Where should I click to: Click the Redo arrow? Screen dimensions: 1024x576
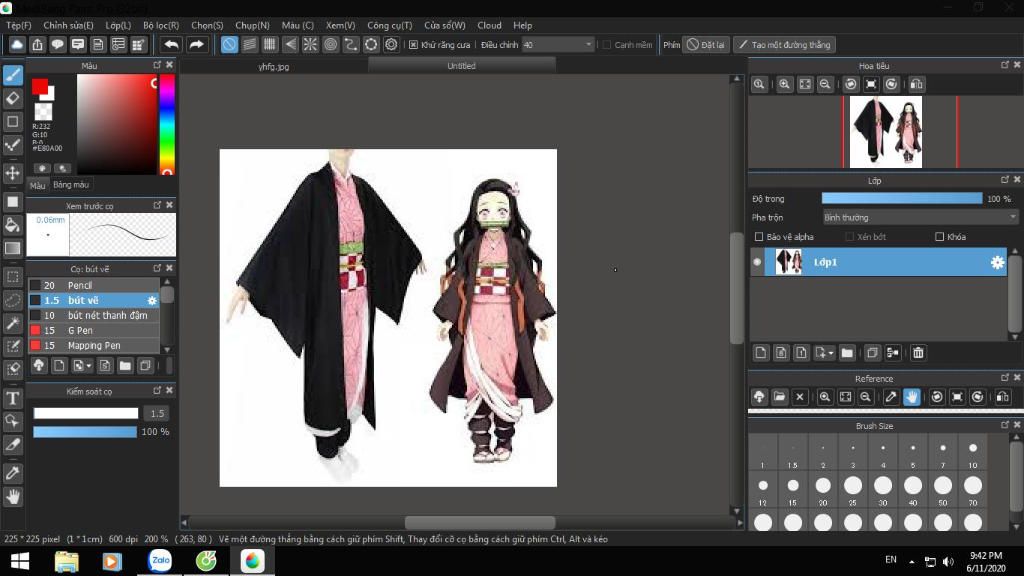point(196,44)
